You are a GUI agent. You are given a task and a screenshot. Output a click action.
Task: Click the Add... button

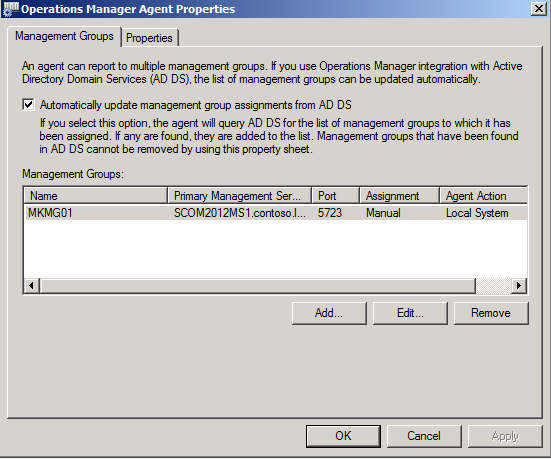click(329, 313)
